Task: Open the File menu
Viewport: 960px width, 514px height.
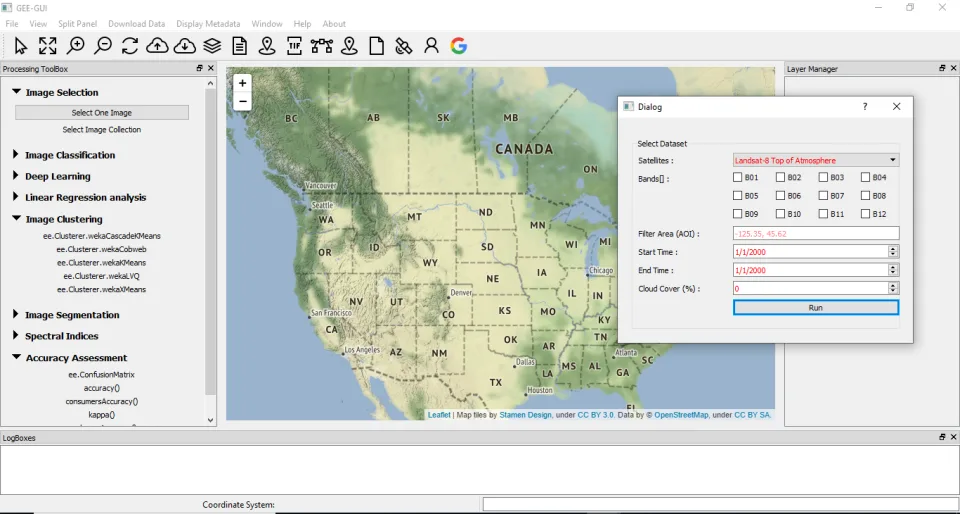Action: 12,24
